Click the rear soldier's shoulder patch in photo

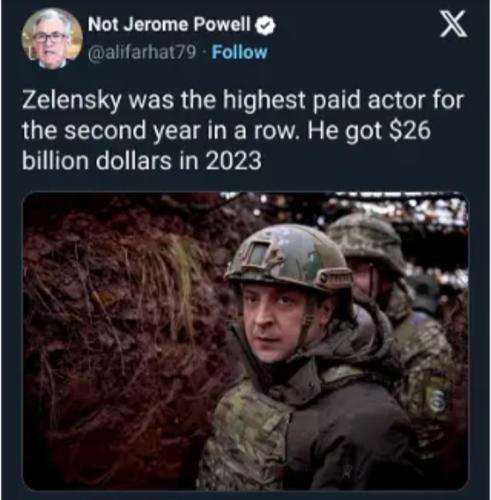(x=437, y=393)
